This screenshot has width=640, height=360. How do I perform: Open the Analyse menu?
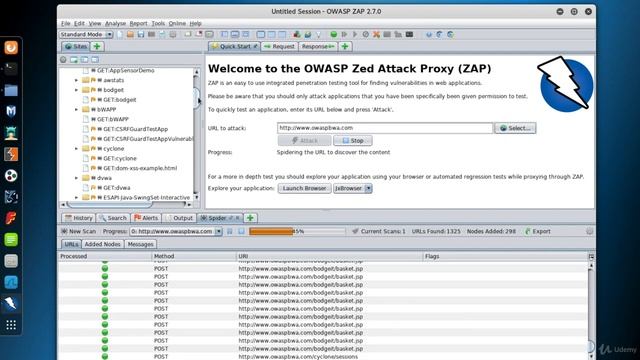115,24
